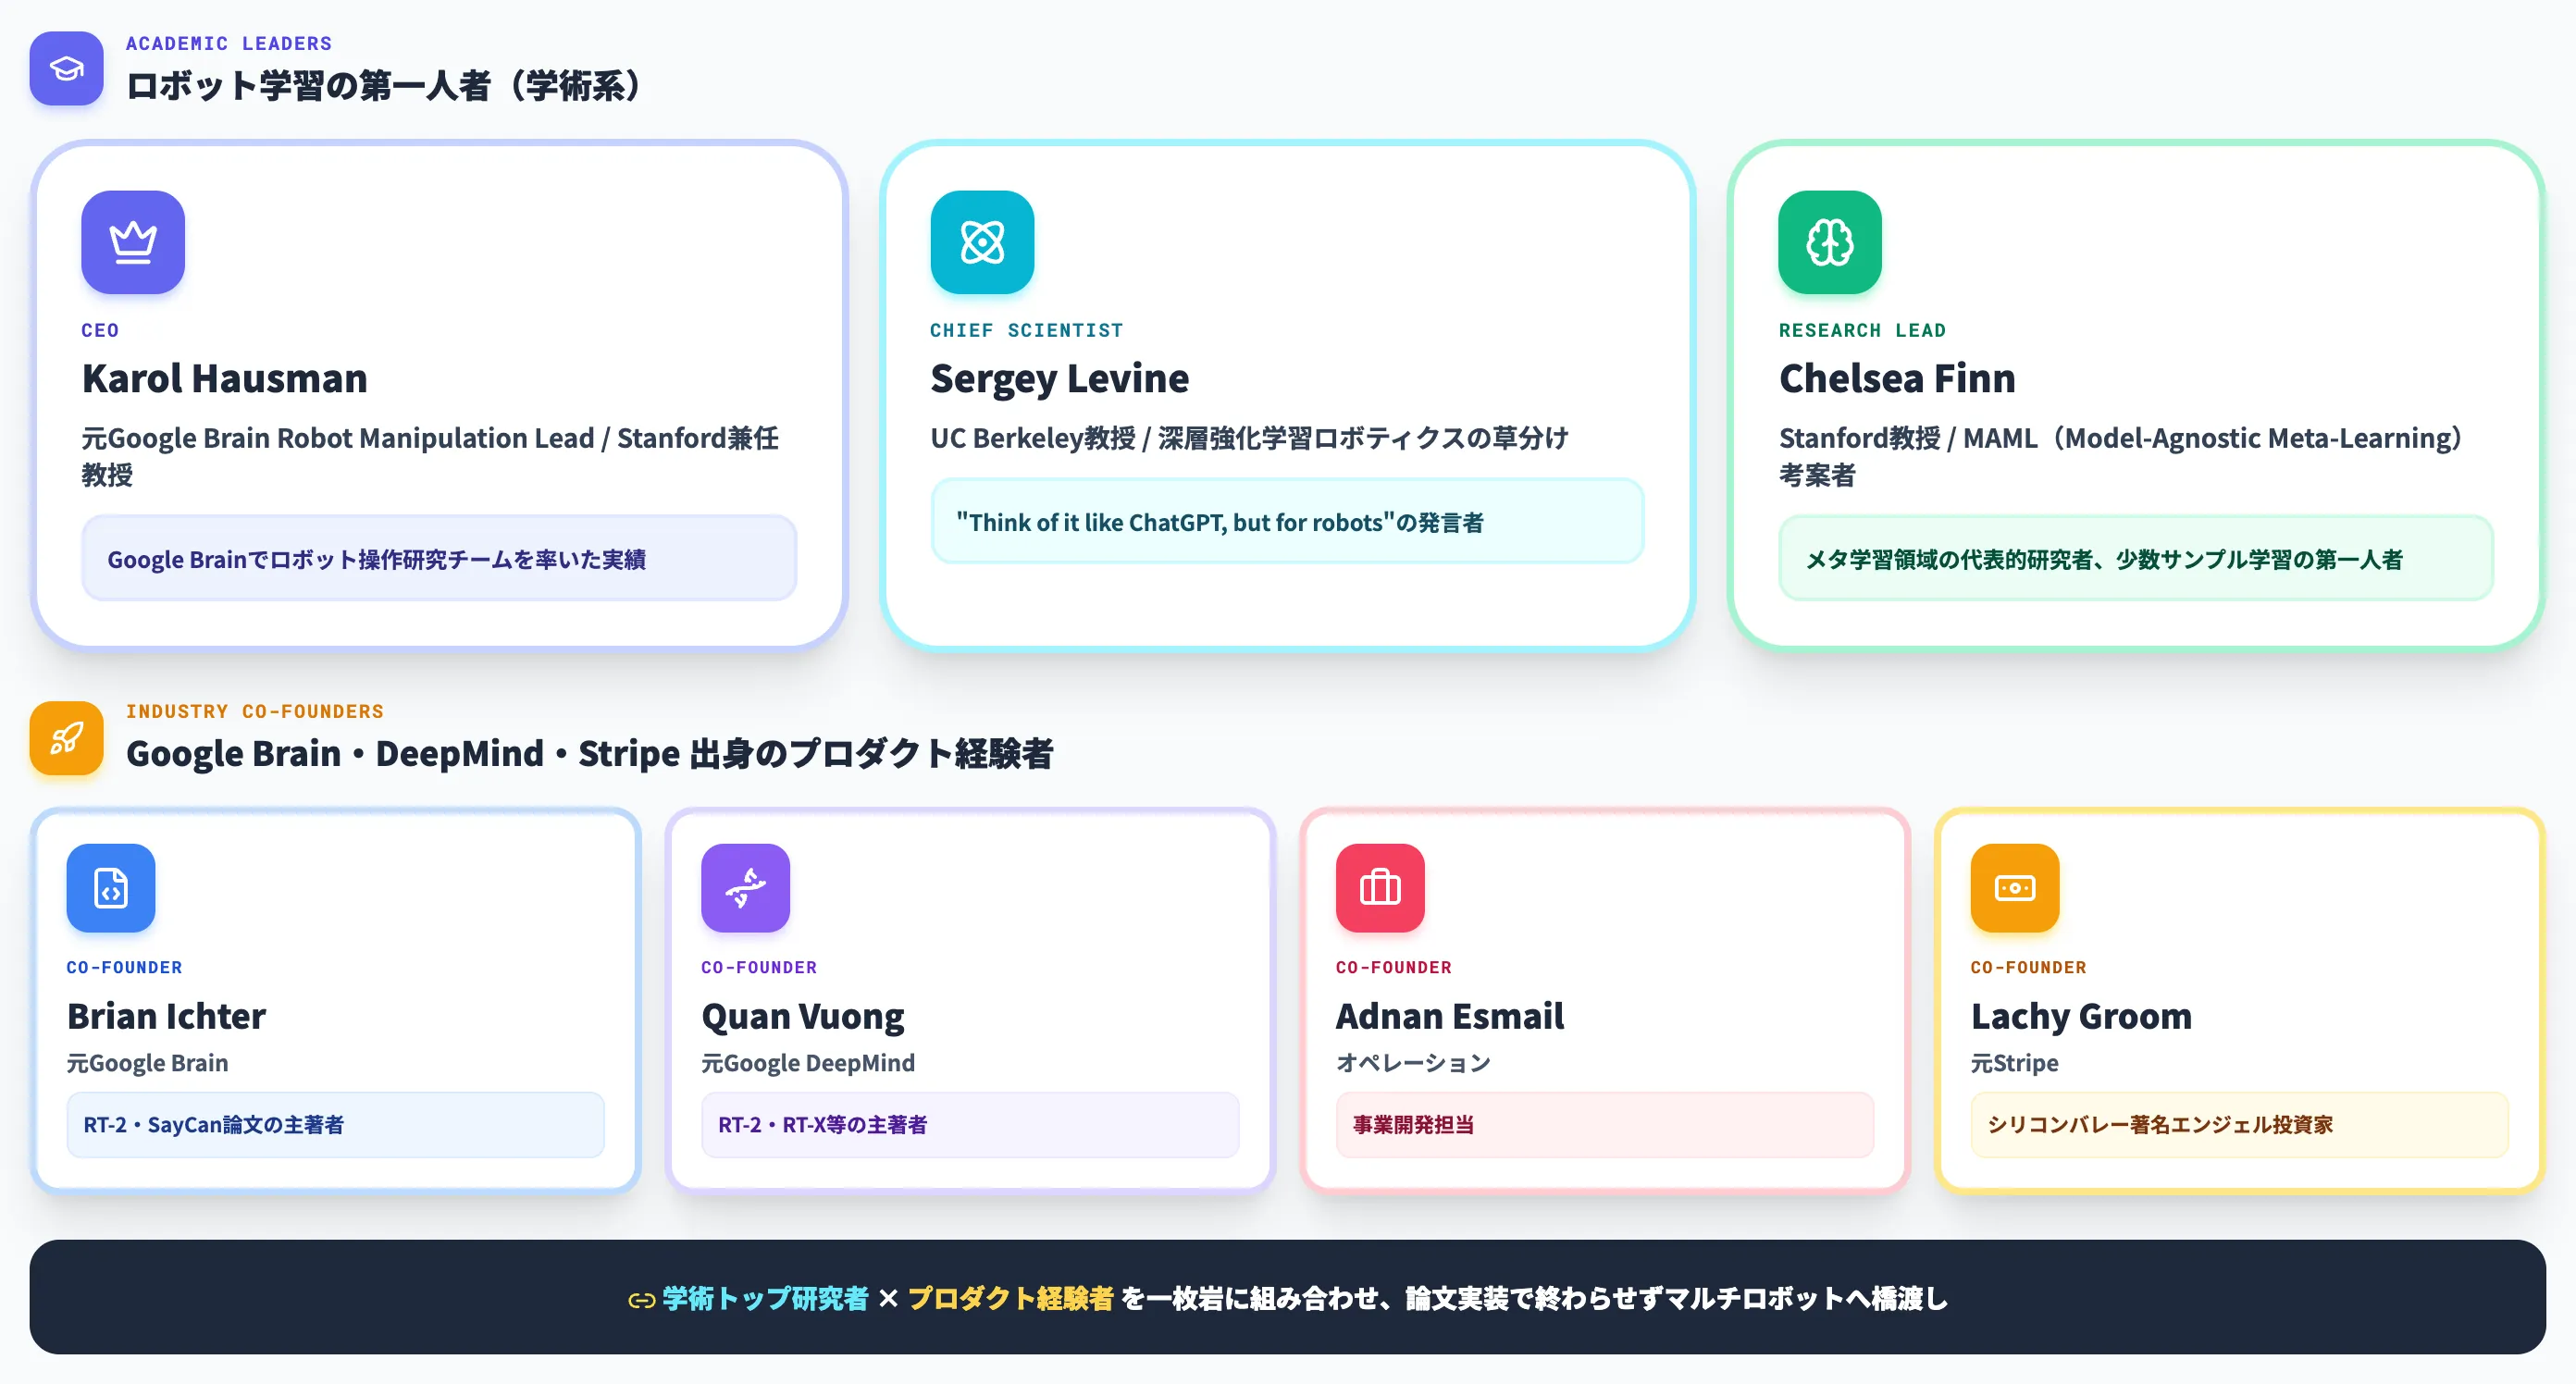Image resolution: width=2576 pixels, height=1384 pixels.
Task: Click the CHIEF SCIENTIST role label
Action: coord(1027,330)
